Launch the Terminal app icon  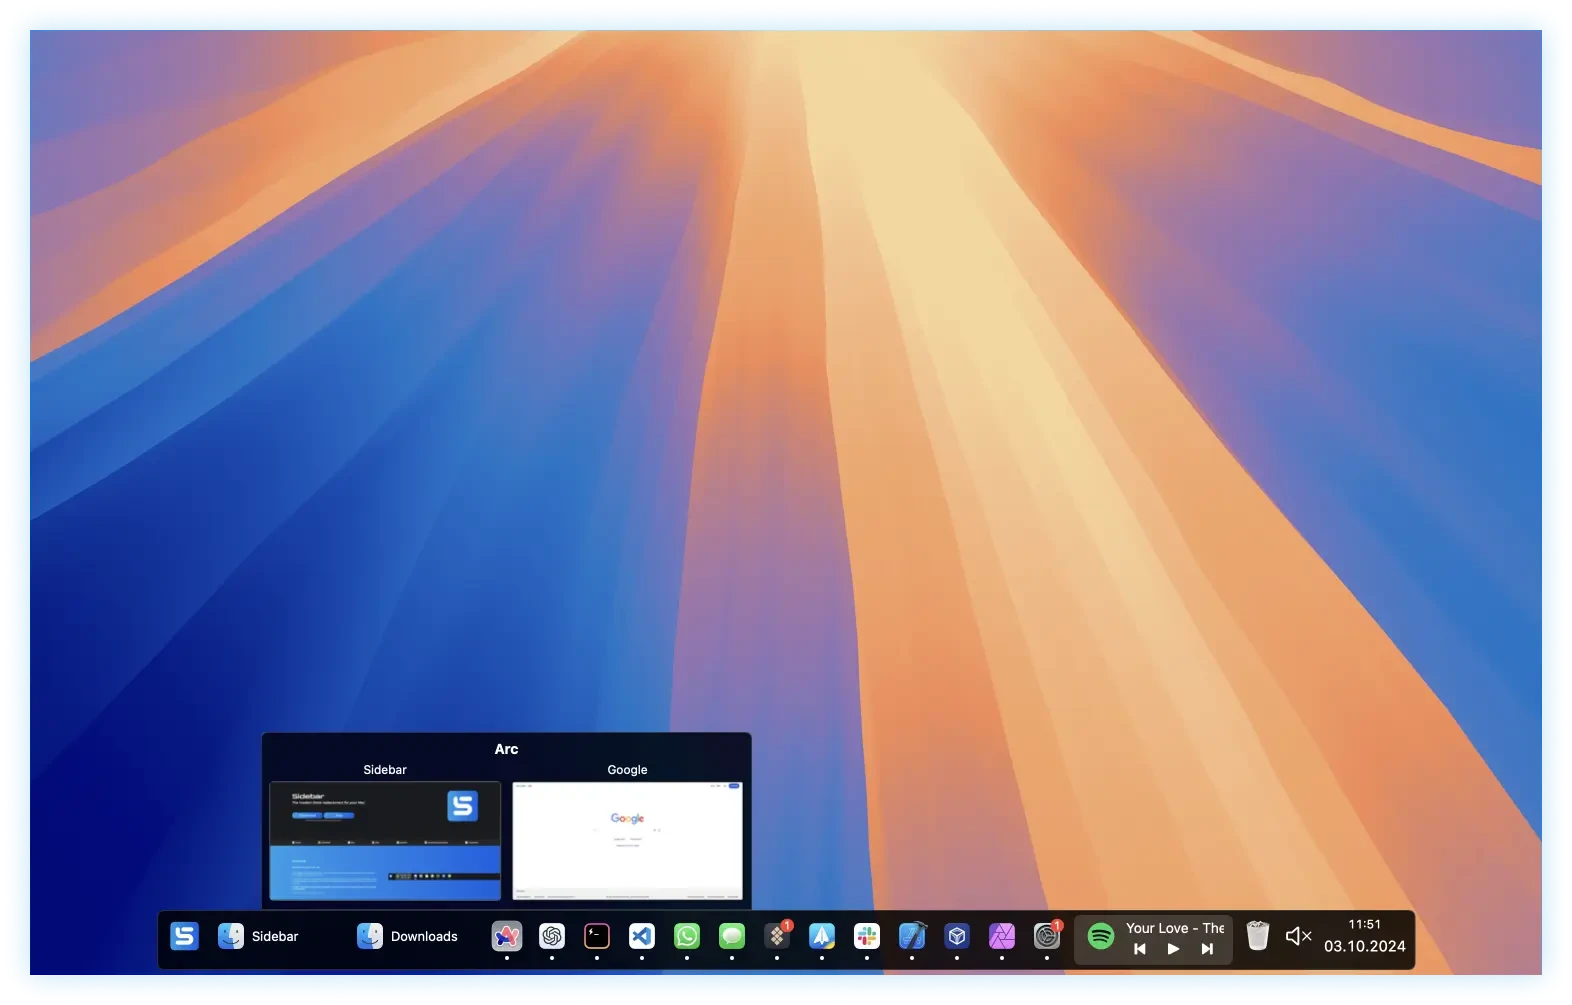(x=597, y=936)
